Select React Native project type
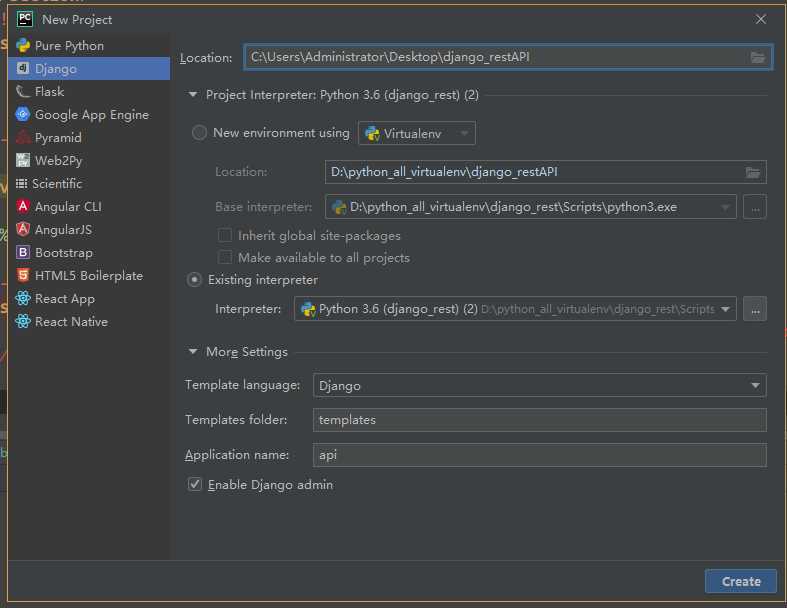This screenshot has width=787, height=608. (89, 321)
